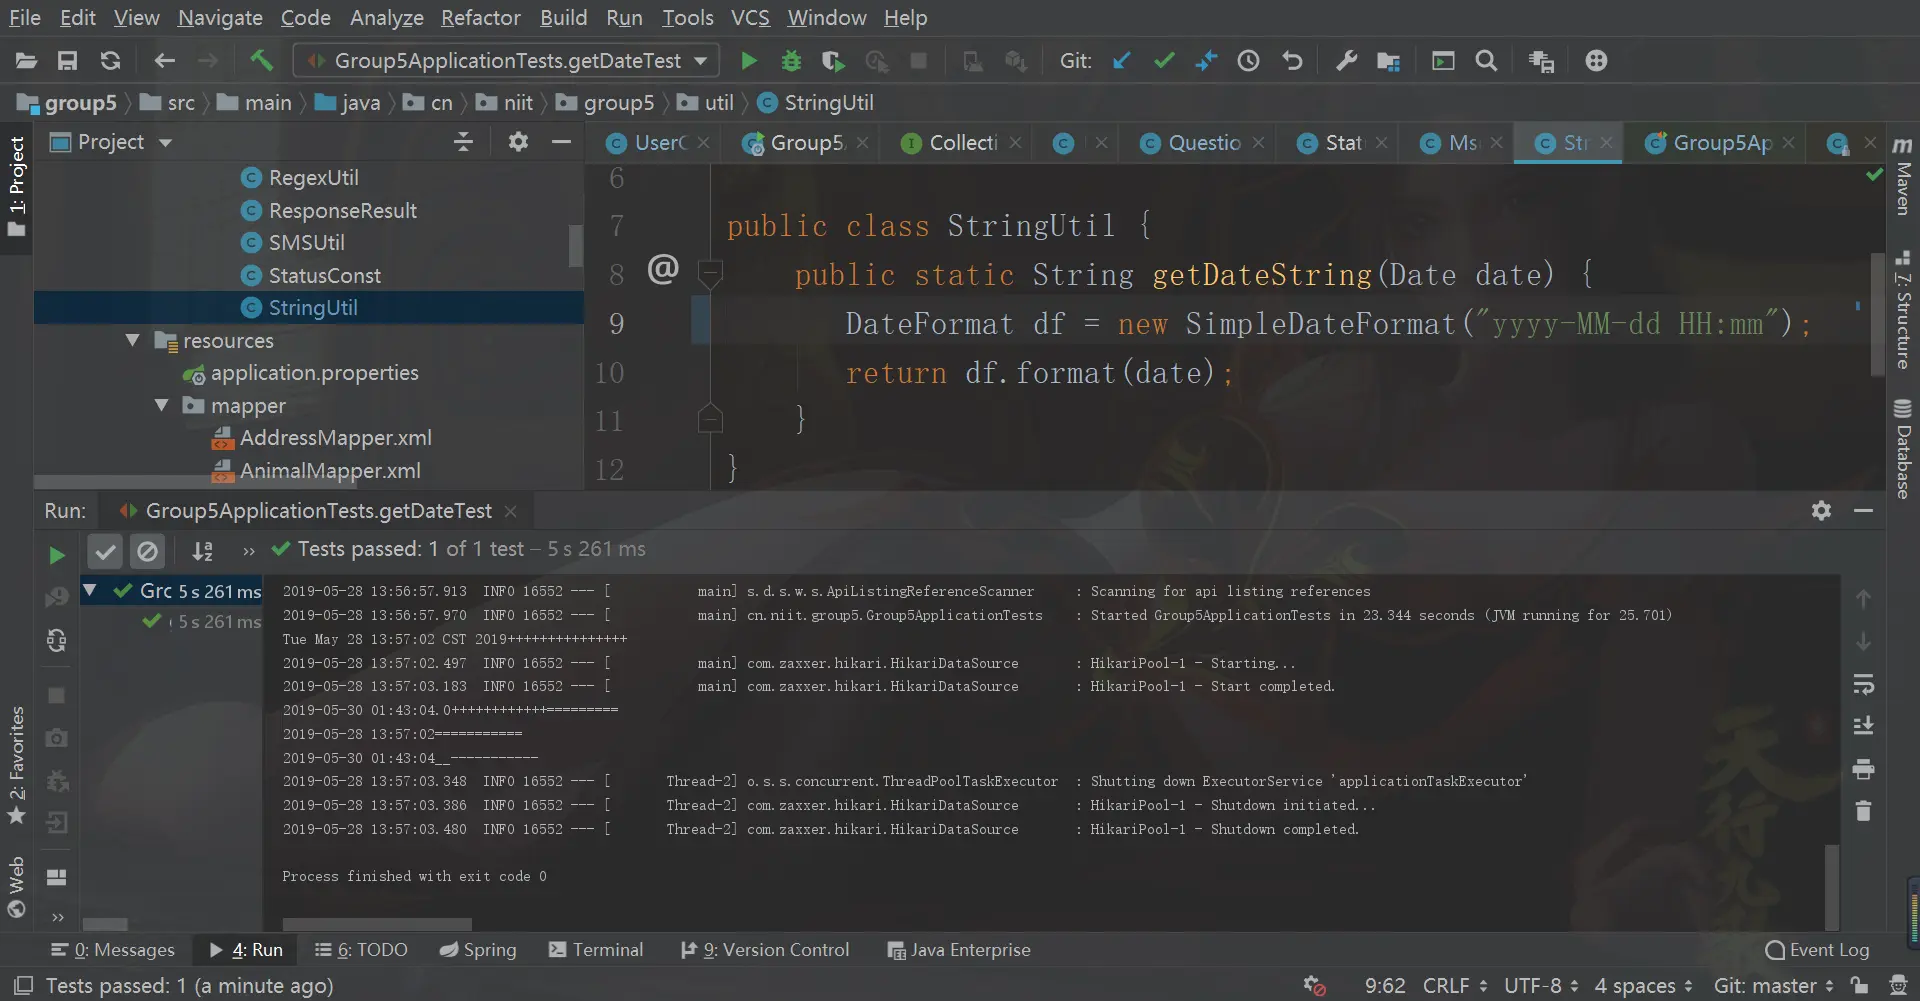Viewport: 1920px width, 1001px height.
Task: Commit changes with the Git checkmark icon
Action: tap(1164, 61)
